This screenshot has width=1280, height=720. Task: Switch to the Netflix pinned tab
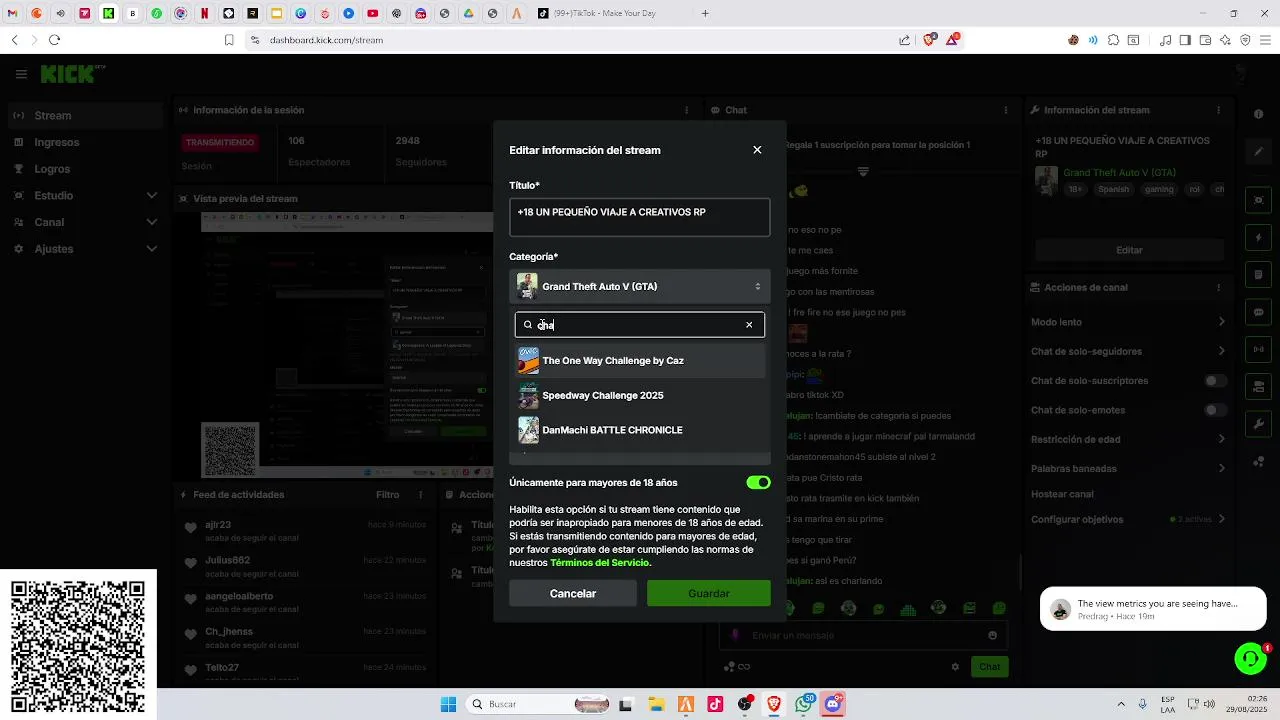[204, 14]
